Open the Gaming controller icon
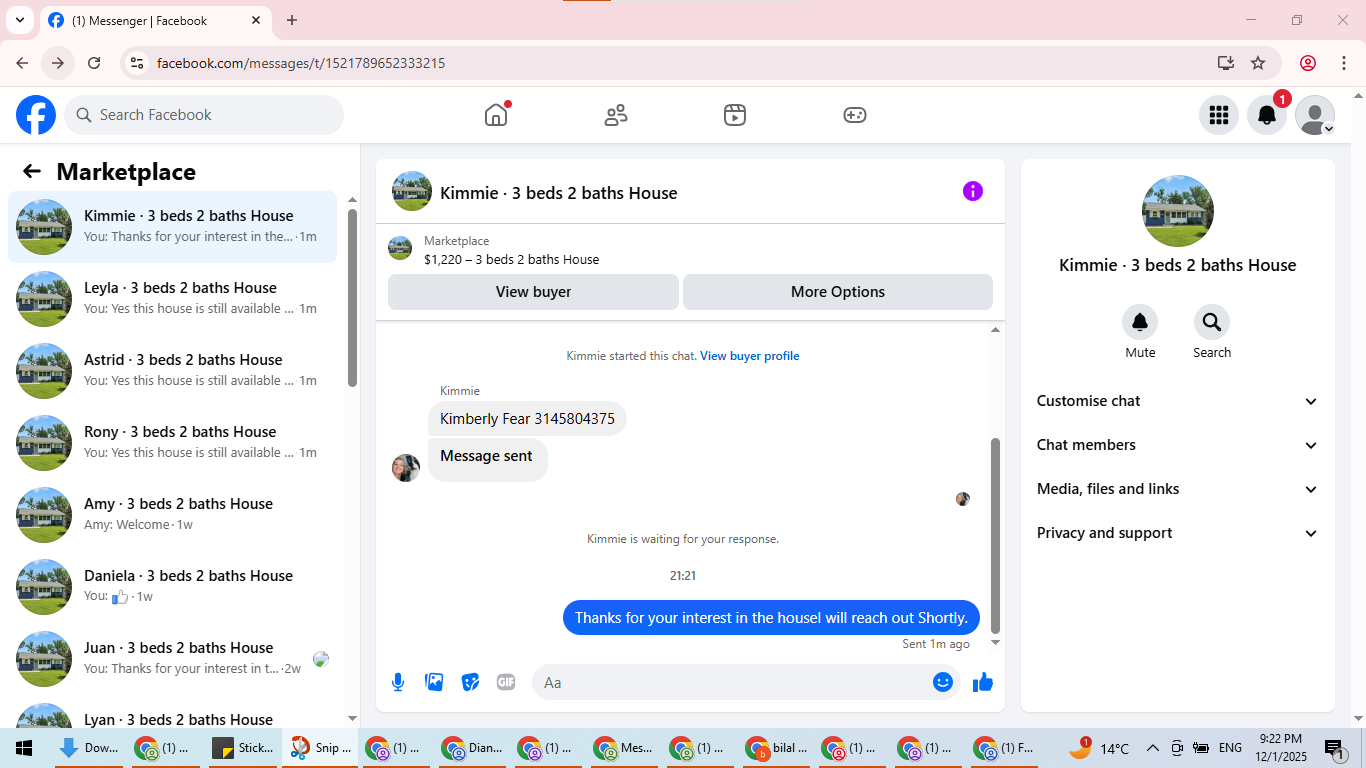This screenshot has height=768, width=1366. (x=855, y=115)
